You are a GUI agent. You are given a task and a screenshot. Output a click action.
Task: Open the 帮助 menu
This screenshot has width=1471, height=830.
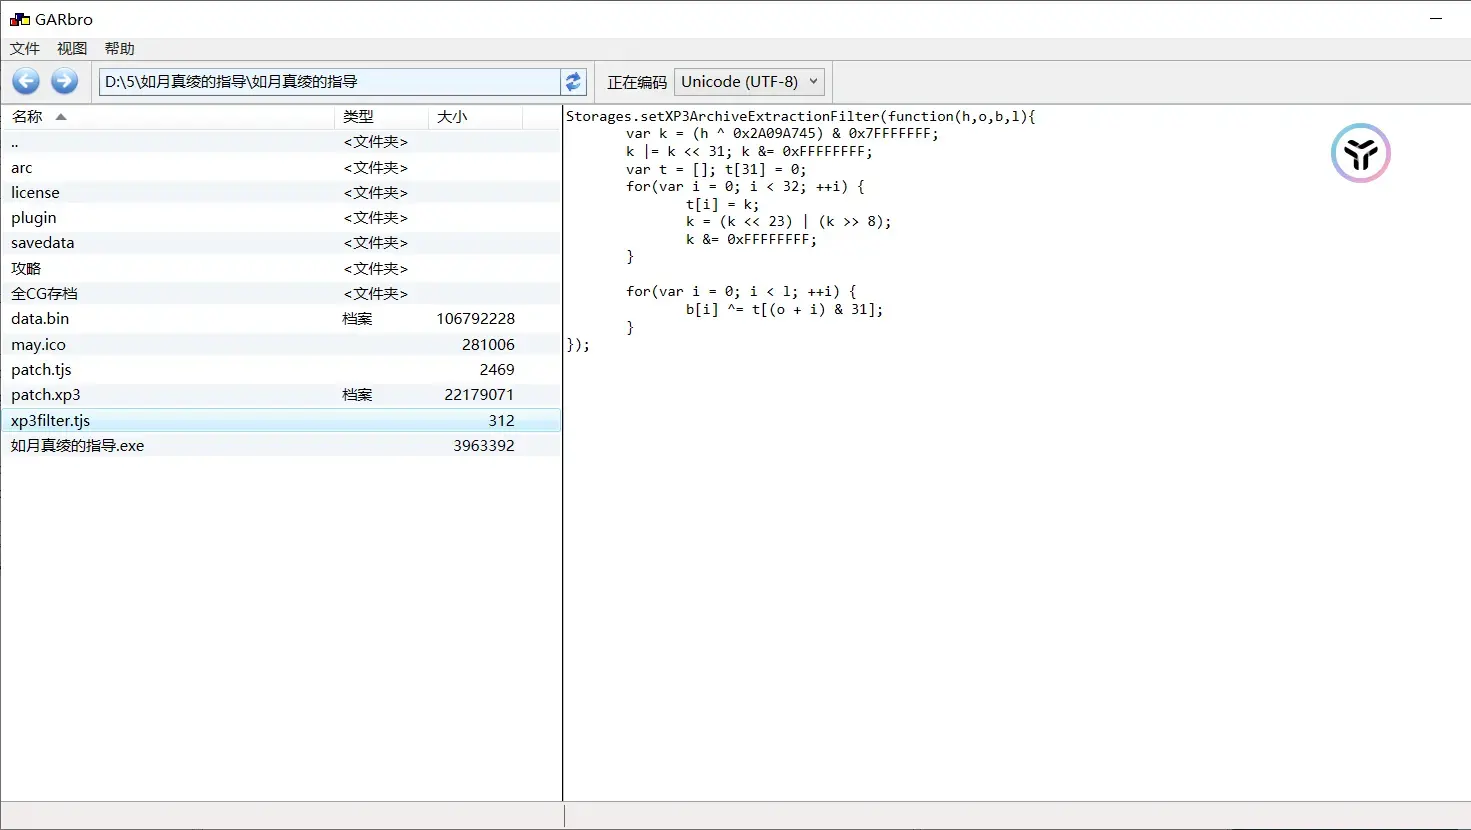pyautogui.click(x=119, y=48)
